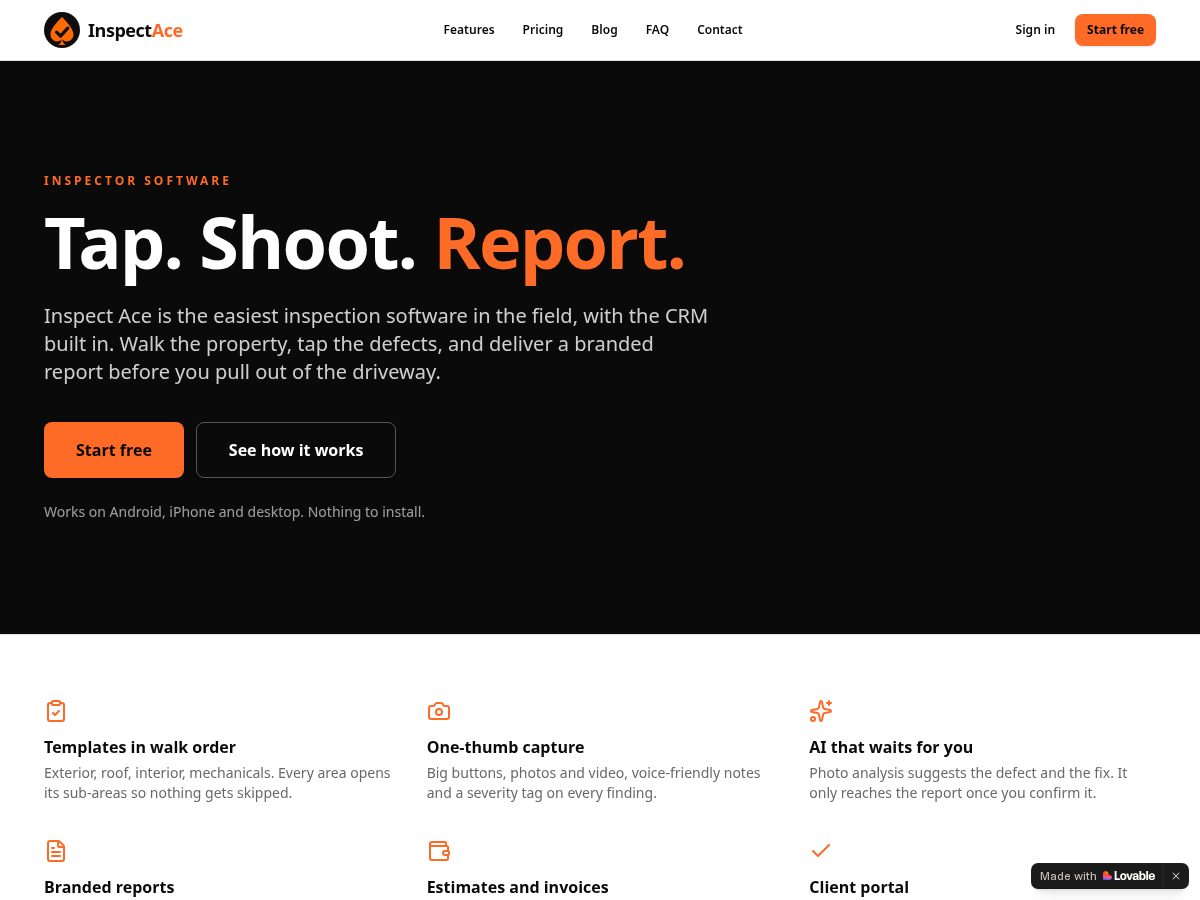Click description Photo analysis suggests the defect
This screenshot has width=1200, height=900.
(968, 783)
